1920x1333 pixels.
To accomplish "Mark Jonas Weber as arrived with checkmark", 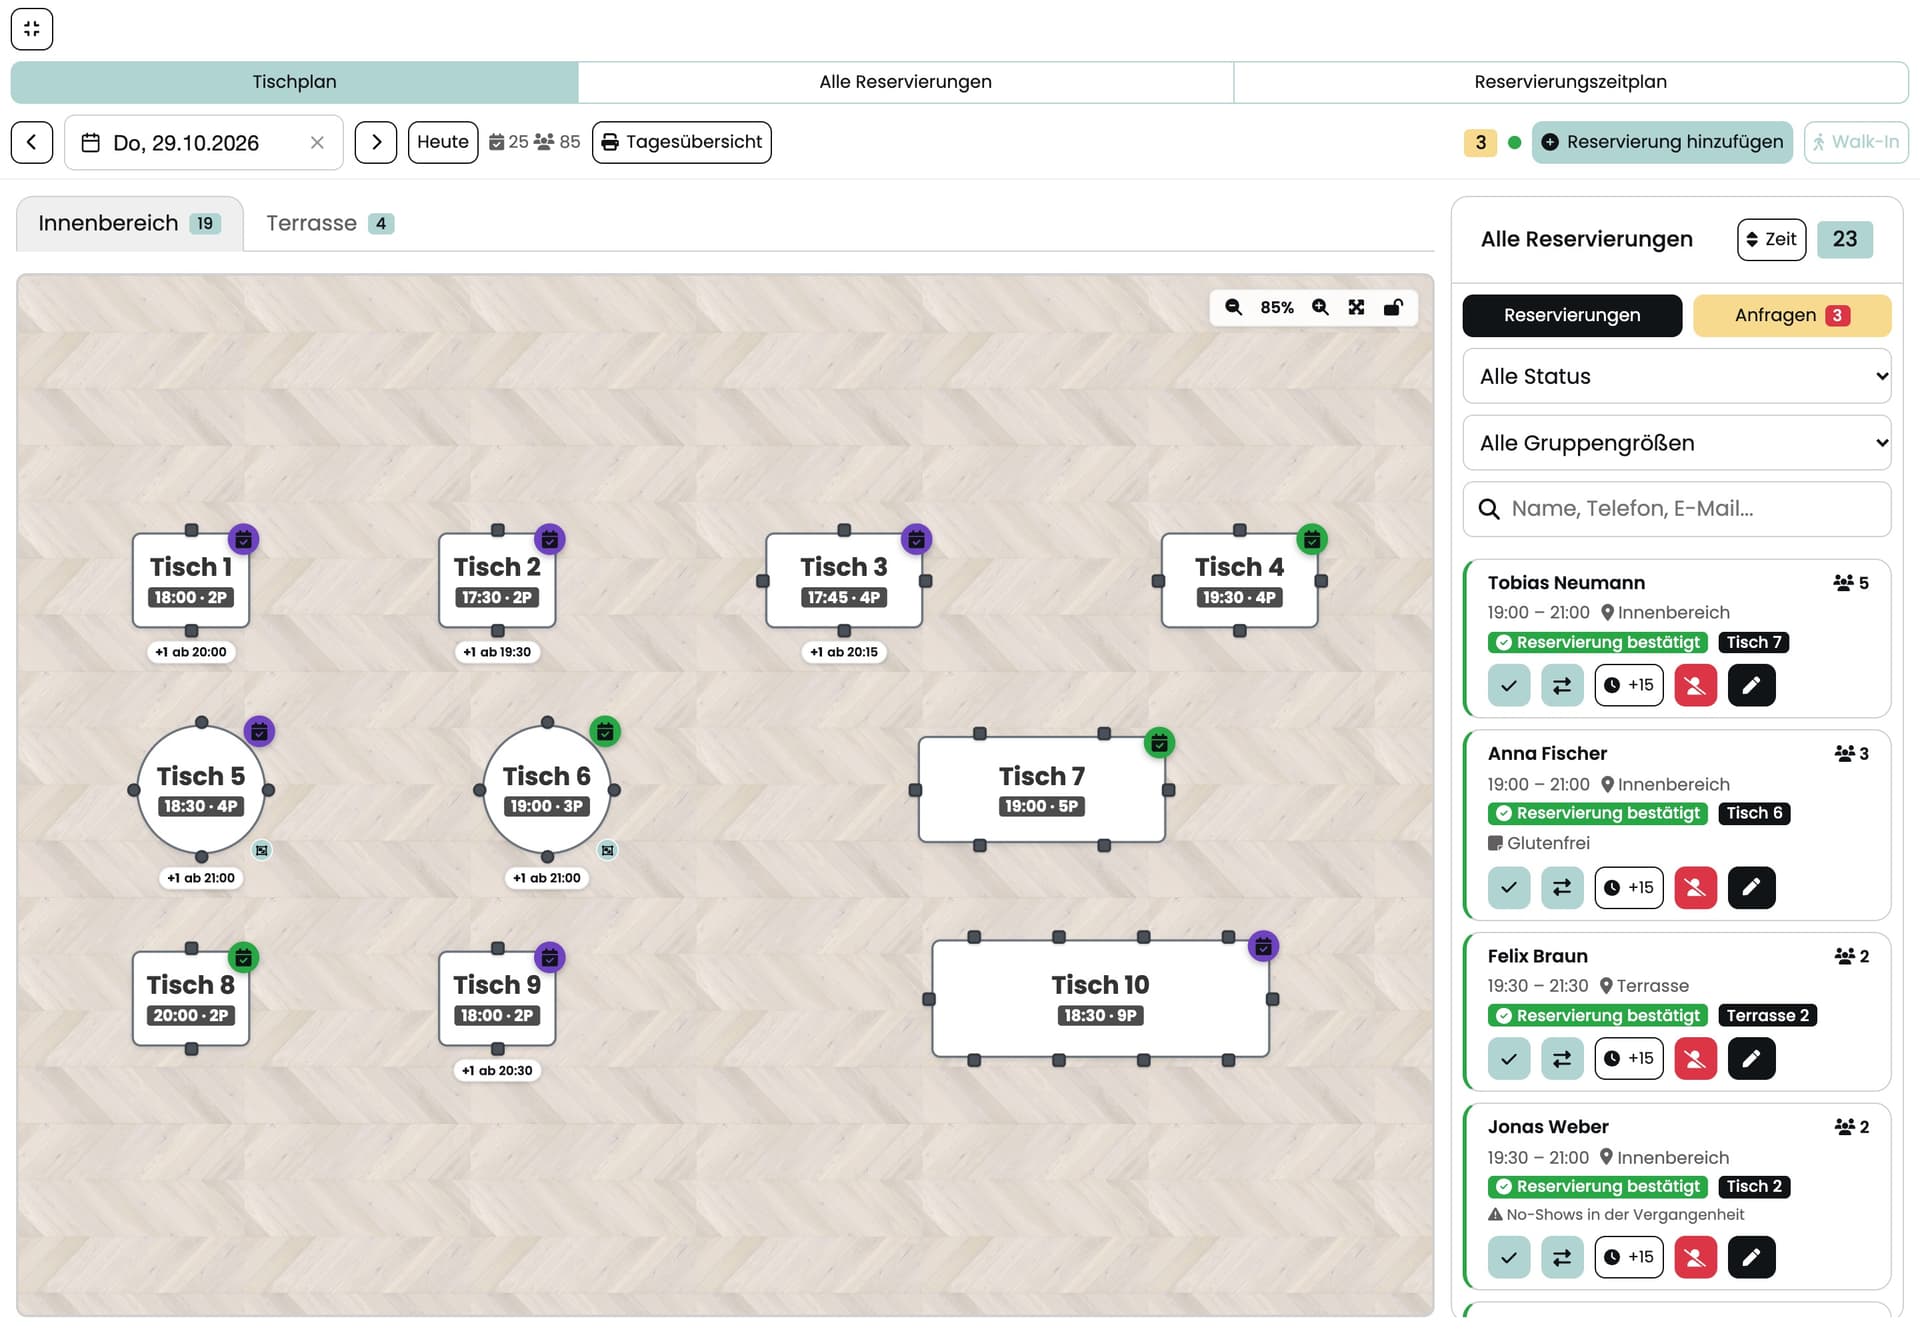I will coord(1509,1257).
